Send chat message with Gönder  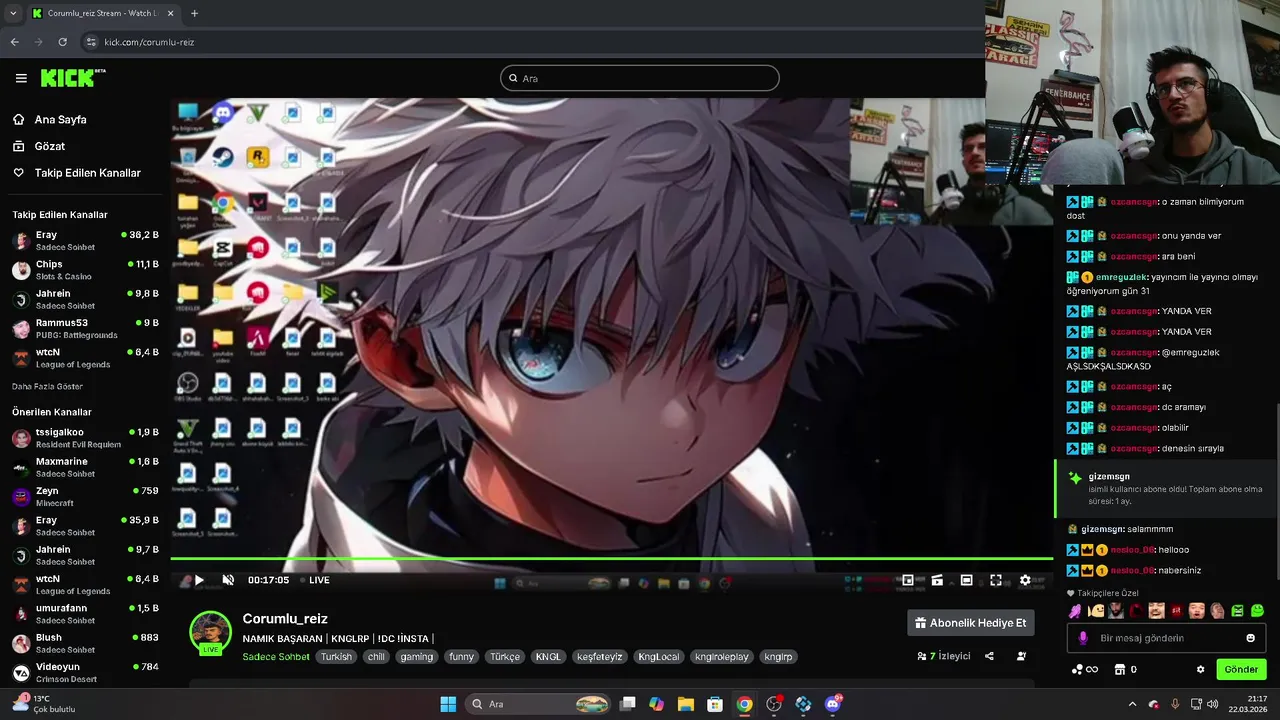click(1241, 669)
